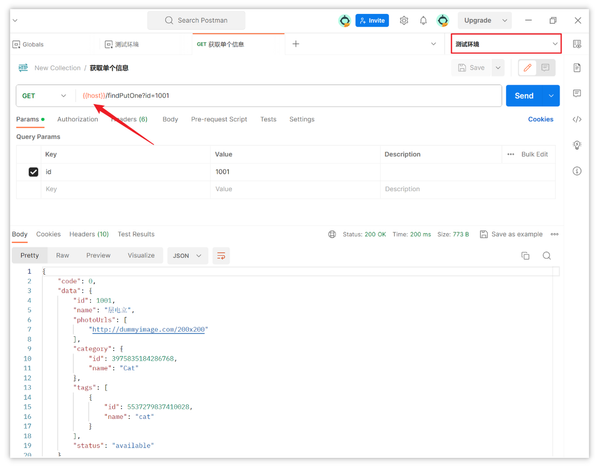Screen dimensions: 600x467
Task: Open Postman settings gear
Action: [x=404, y=20]
